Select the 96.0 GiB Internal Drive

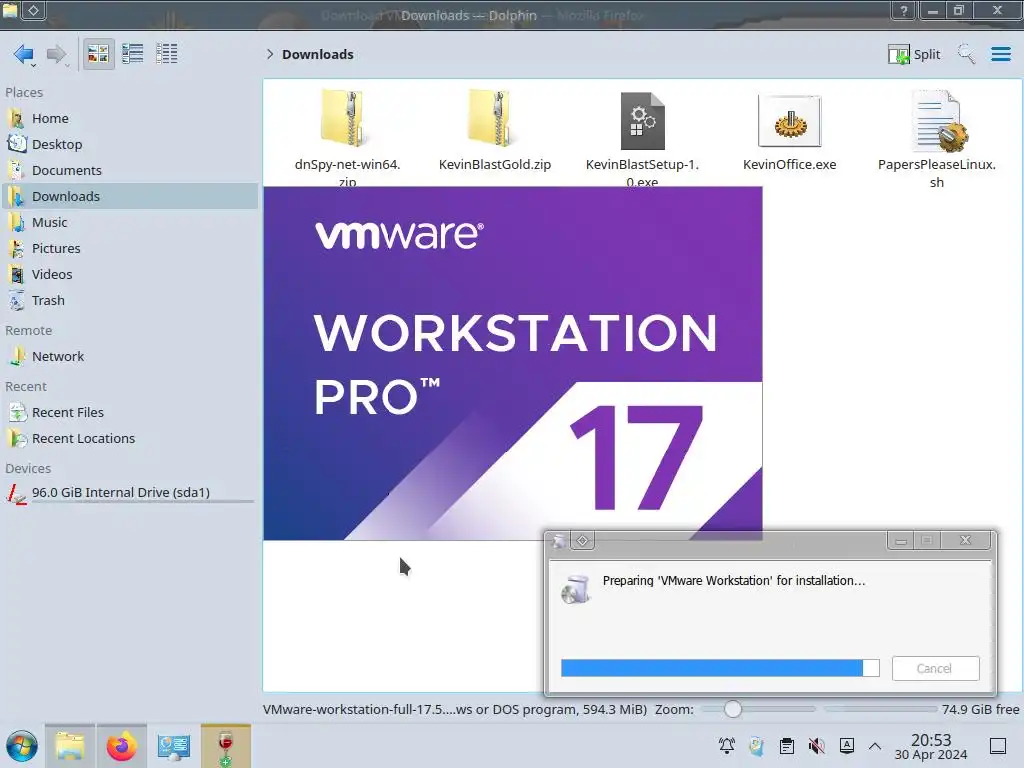pos(131,493)
